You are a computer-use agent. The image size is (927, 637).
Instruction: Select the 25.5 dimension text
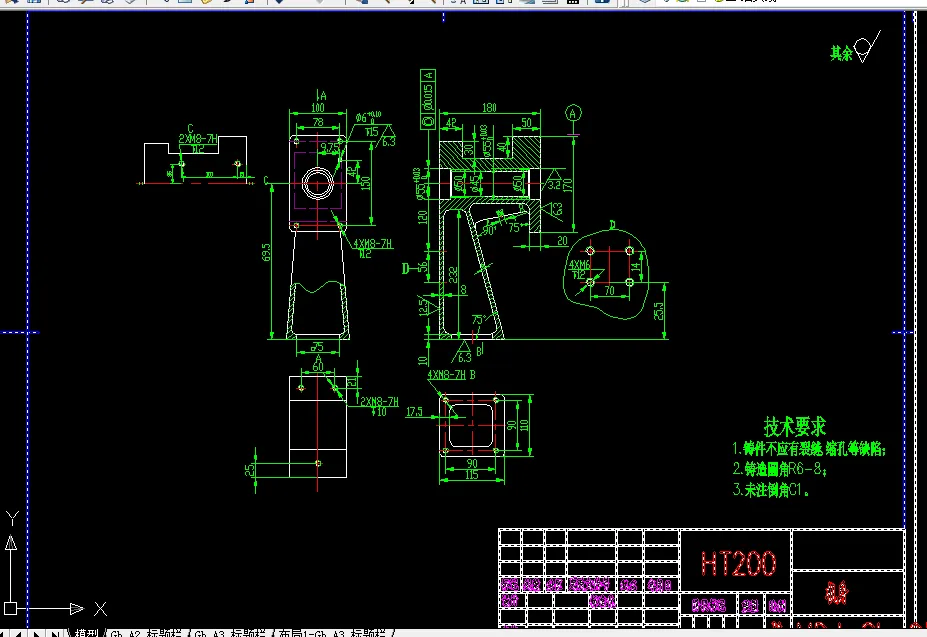tap(659, 311)
